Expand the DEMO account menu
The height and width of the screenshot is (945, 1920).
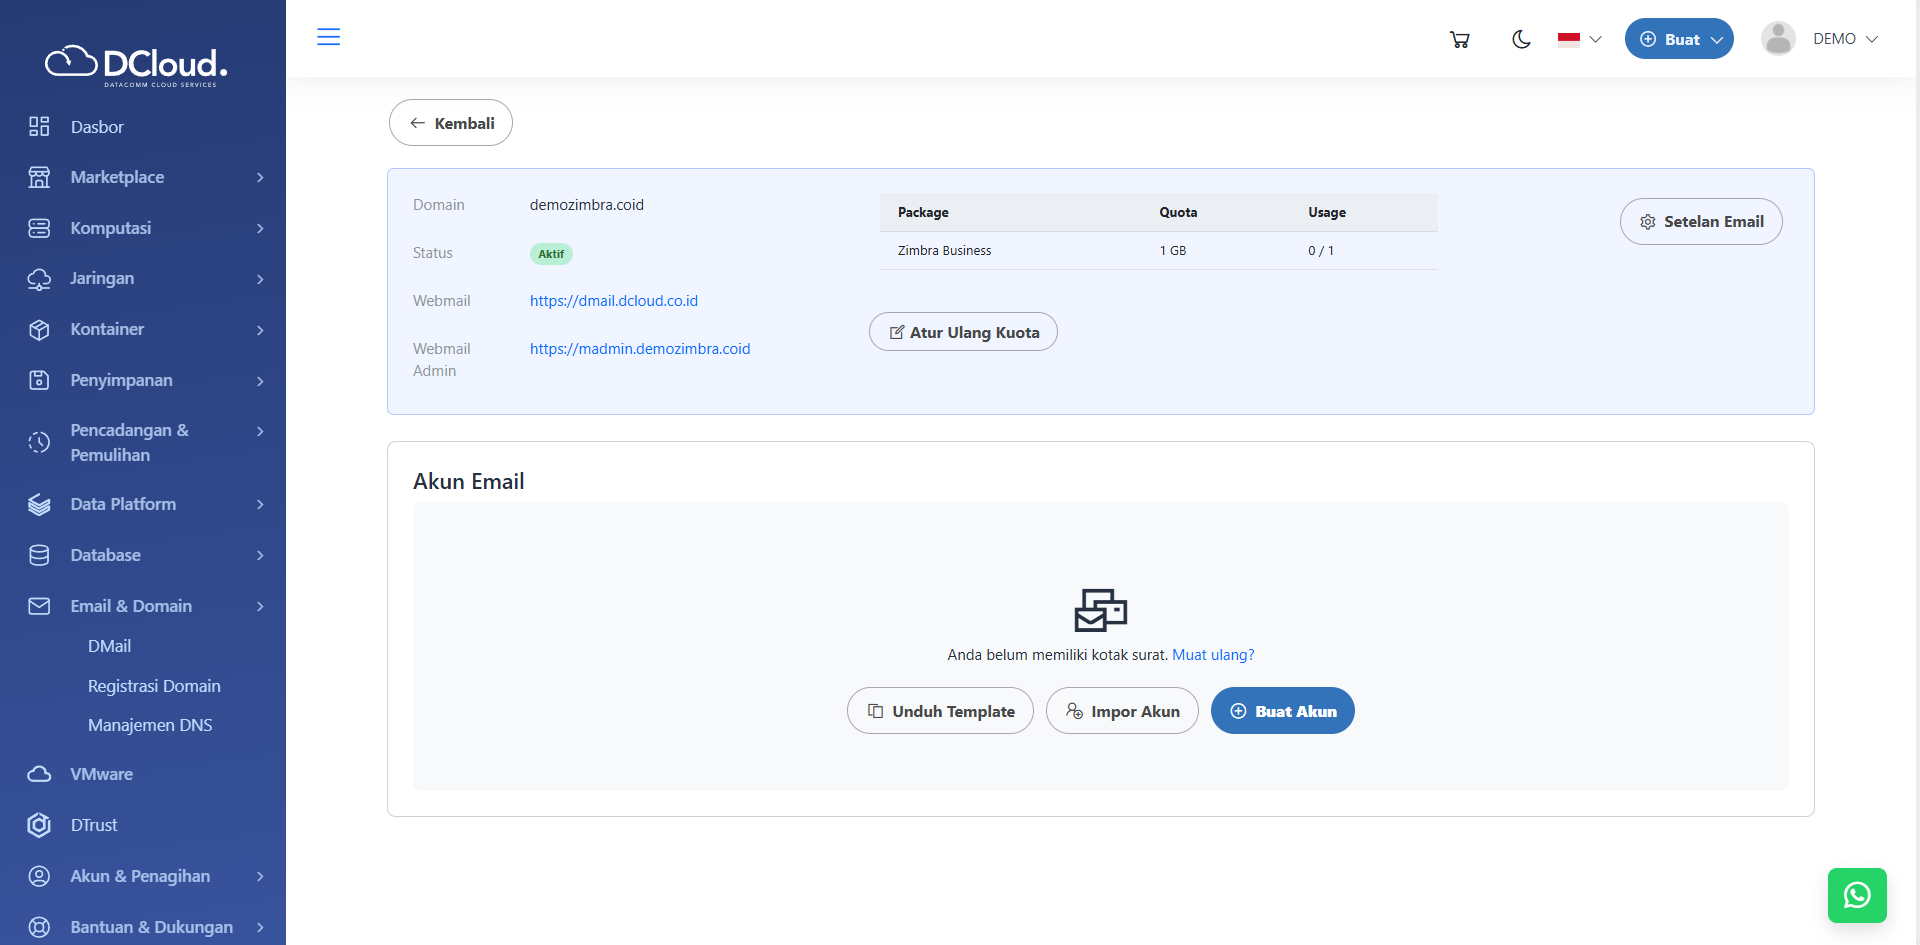[x=1845, y=39]
